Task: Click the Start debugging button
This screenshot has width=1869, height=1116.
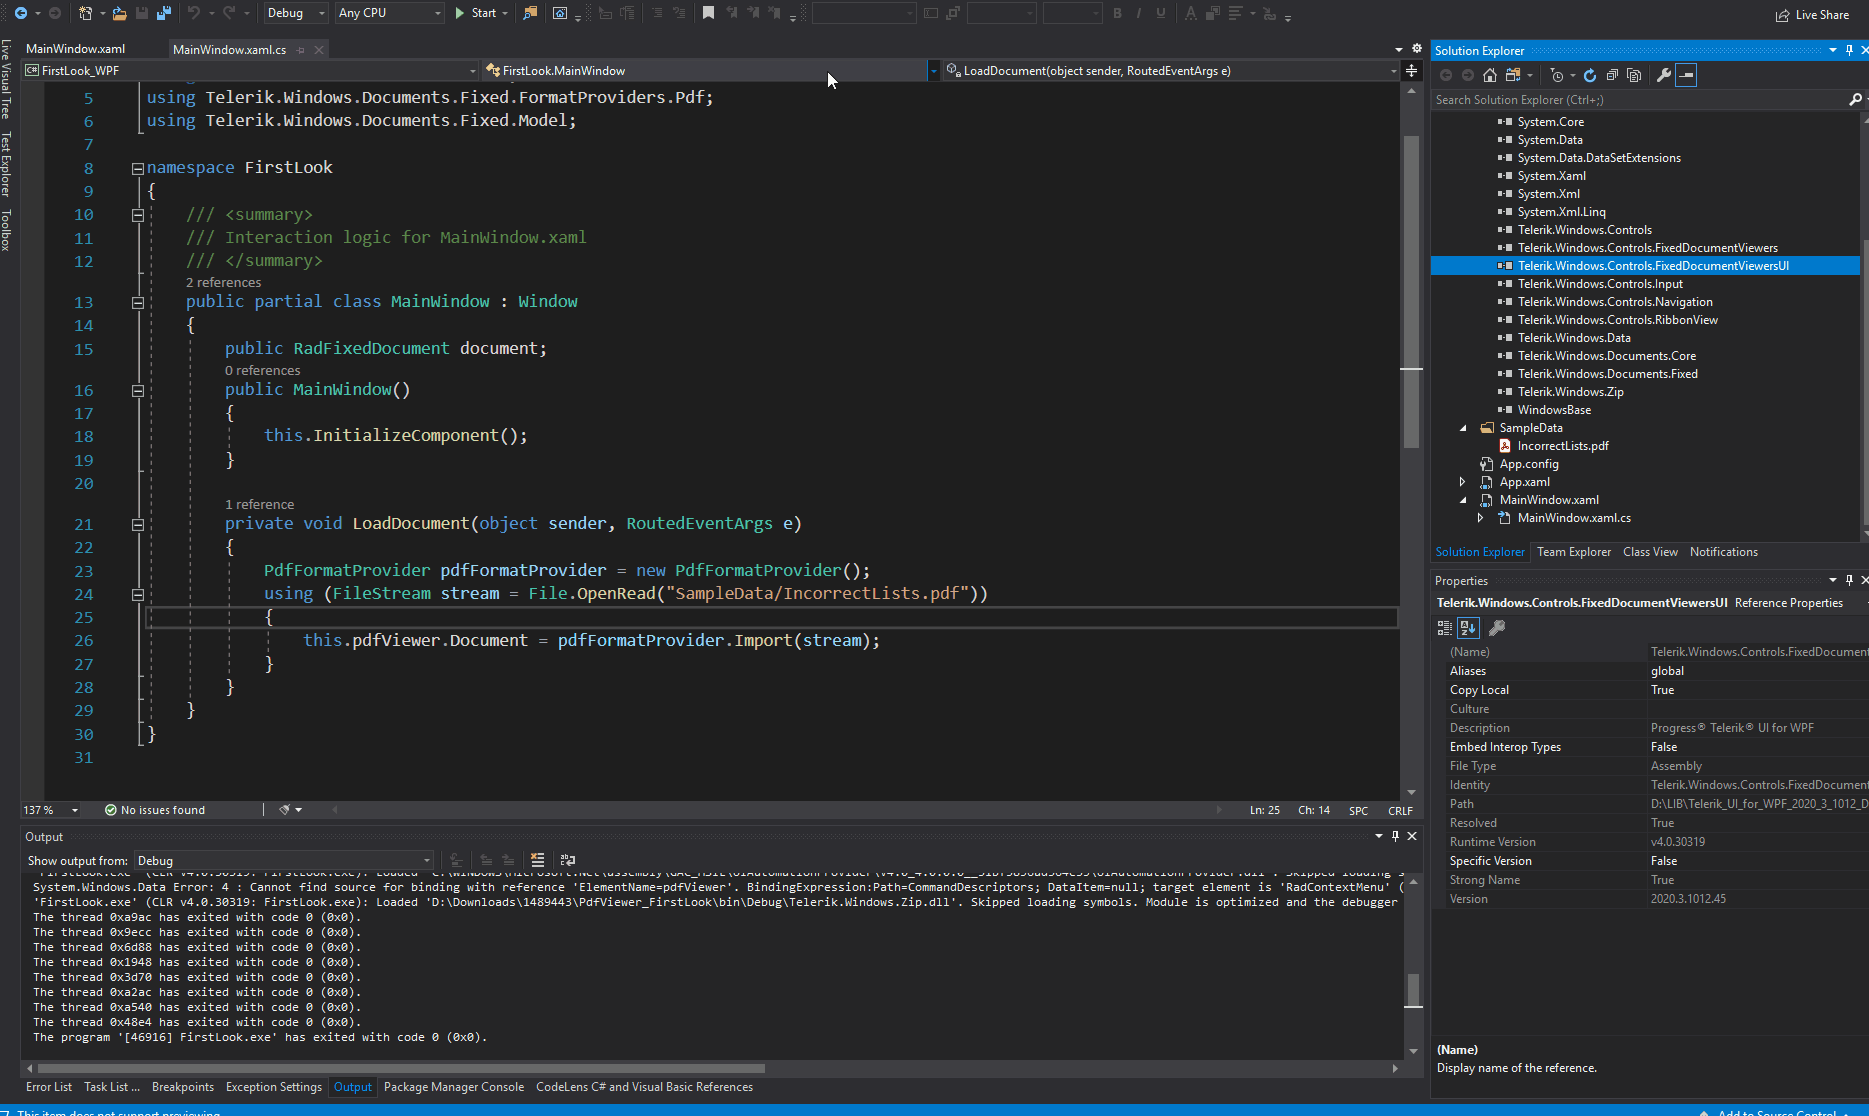Action: click(476, 13)
